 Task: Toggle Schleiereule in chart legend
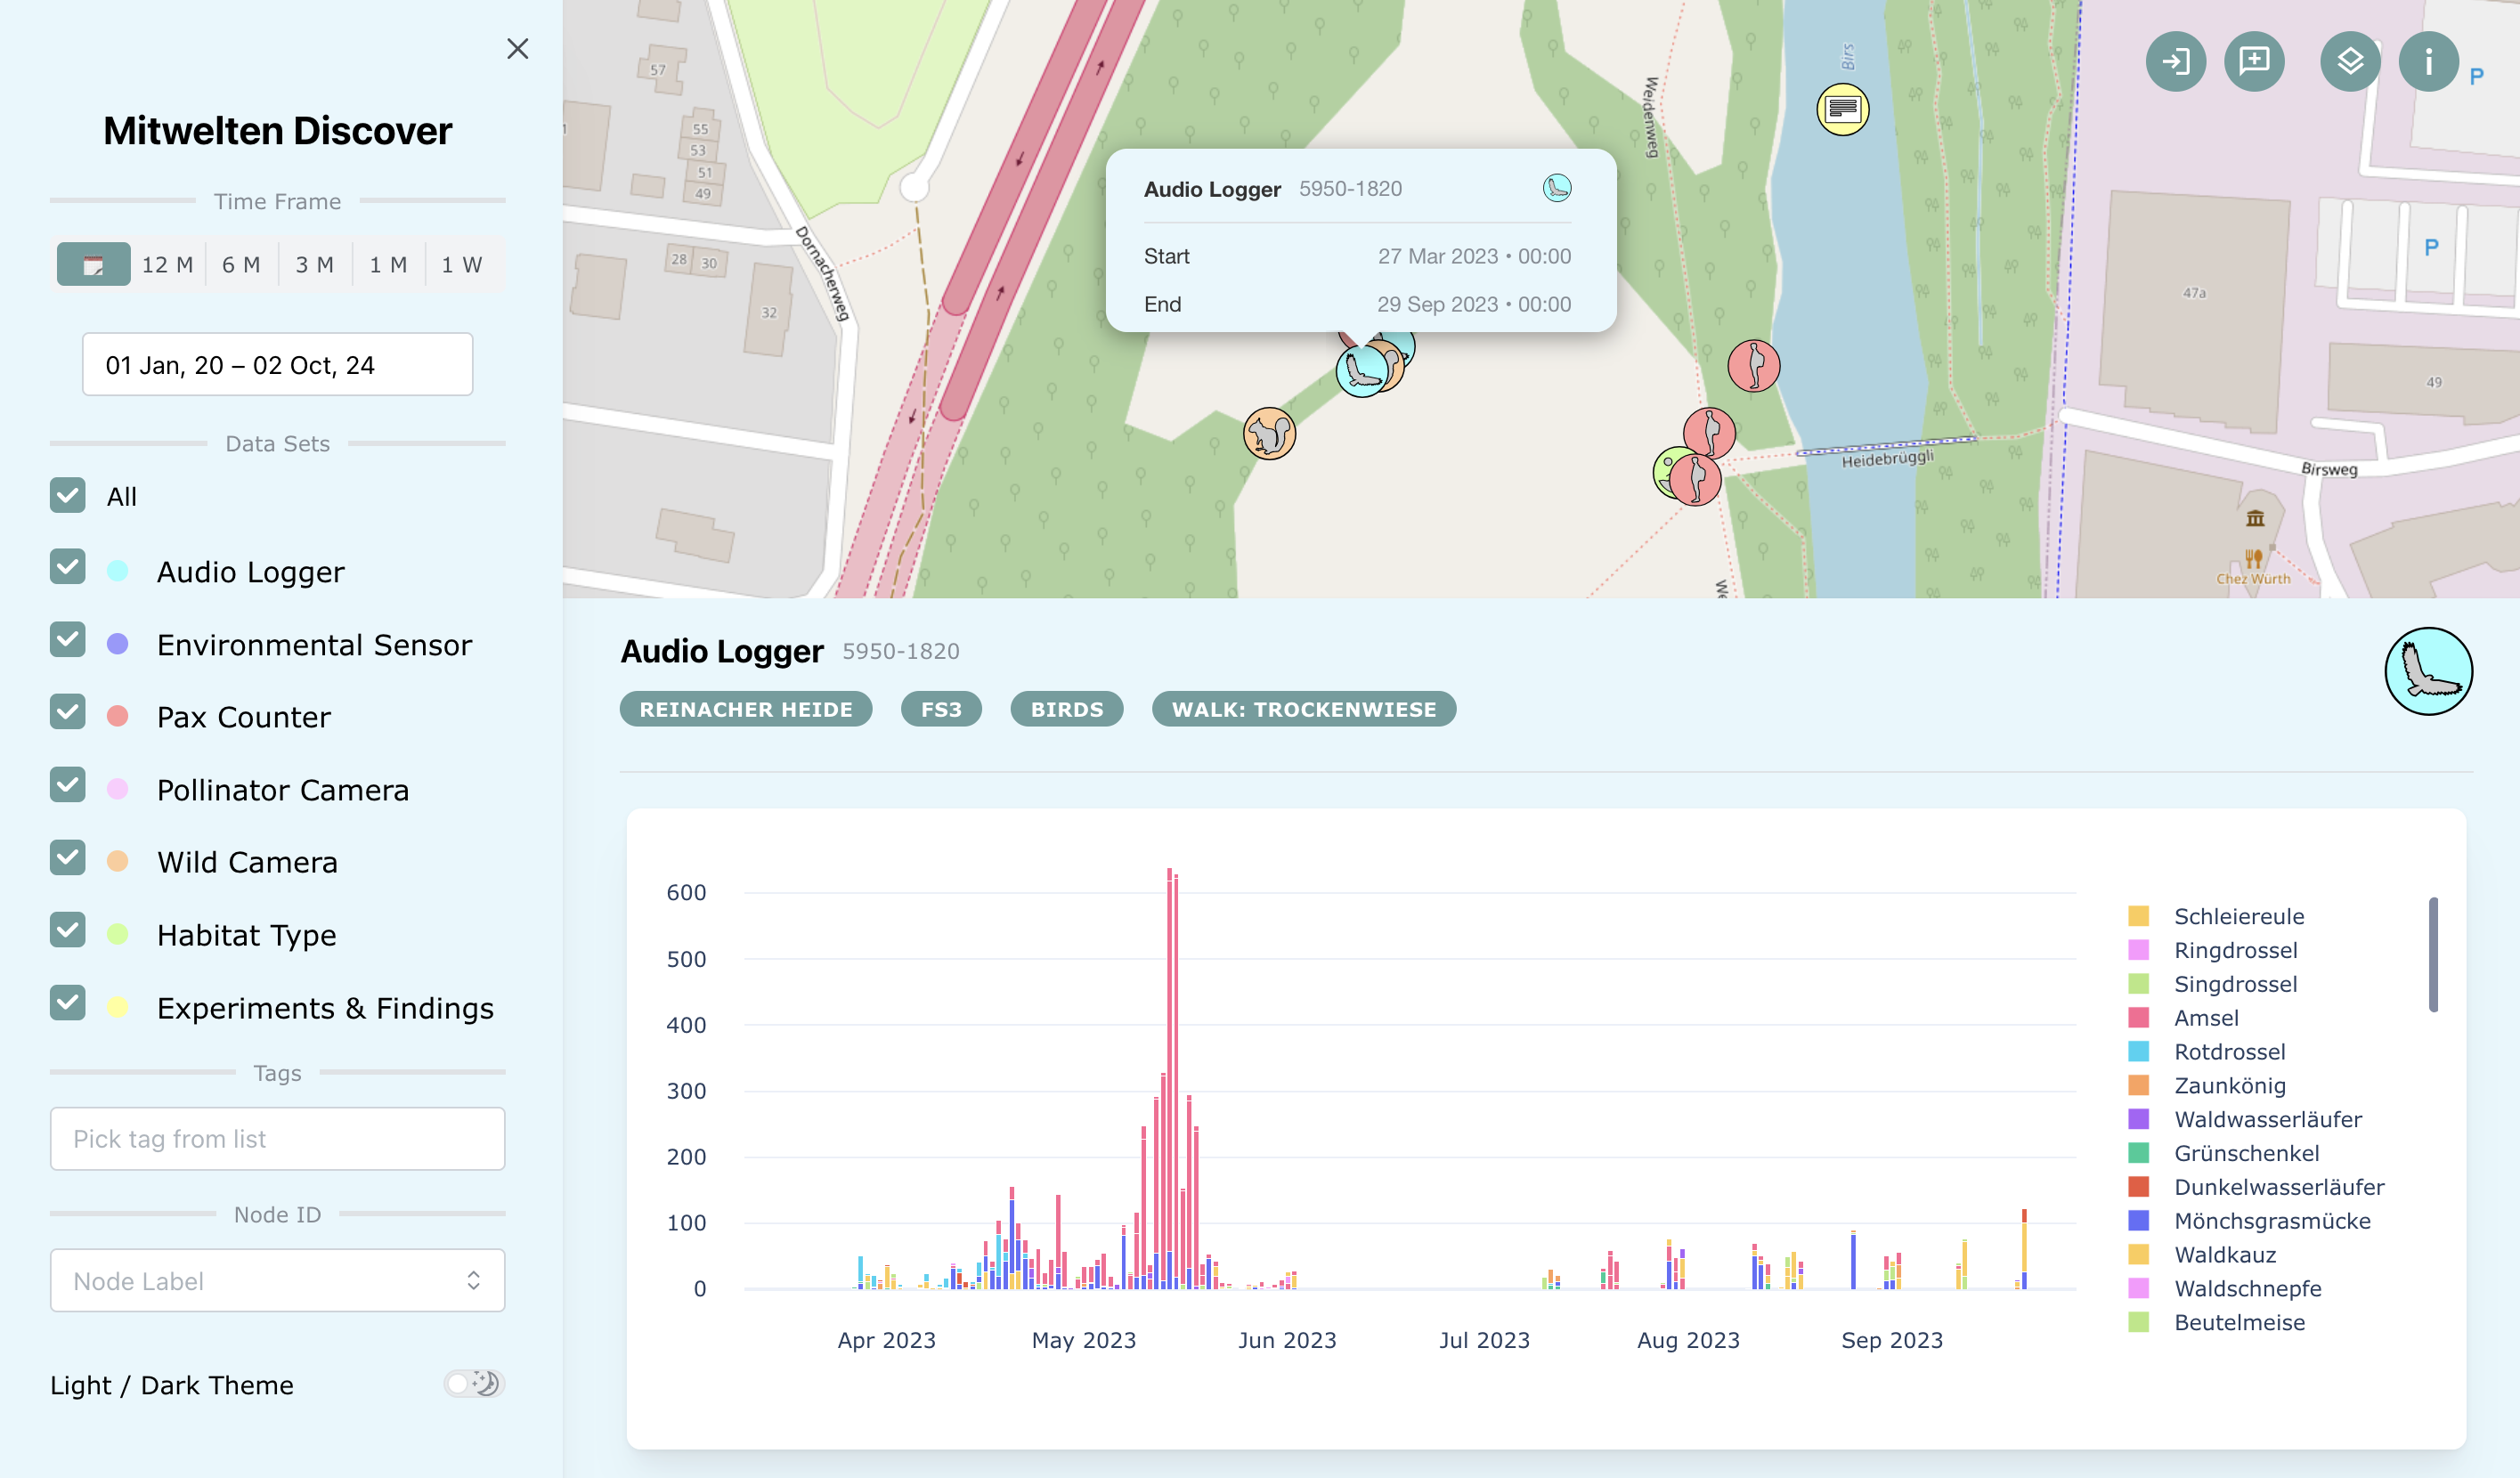point(2216,916)
